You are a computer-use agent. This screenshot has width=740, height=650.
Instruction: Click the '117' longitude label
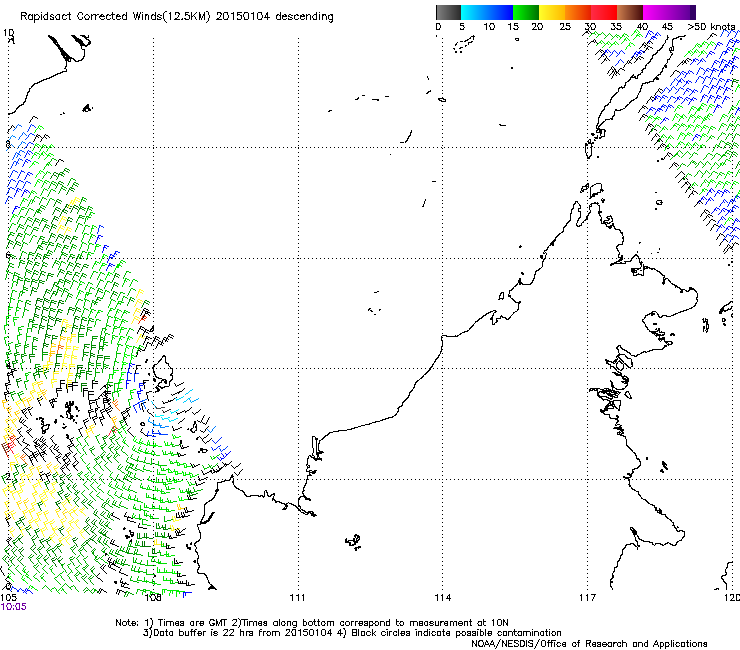pos(588,598)
